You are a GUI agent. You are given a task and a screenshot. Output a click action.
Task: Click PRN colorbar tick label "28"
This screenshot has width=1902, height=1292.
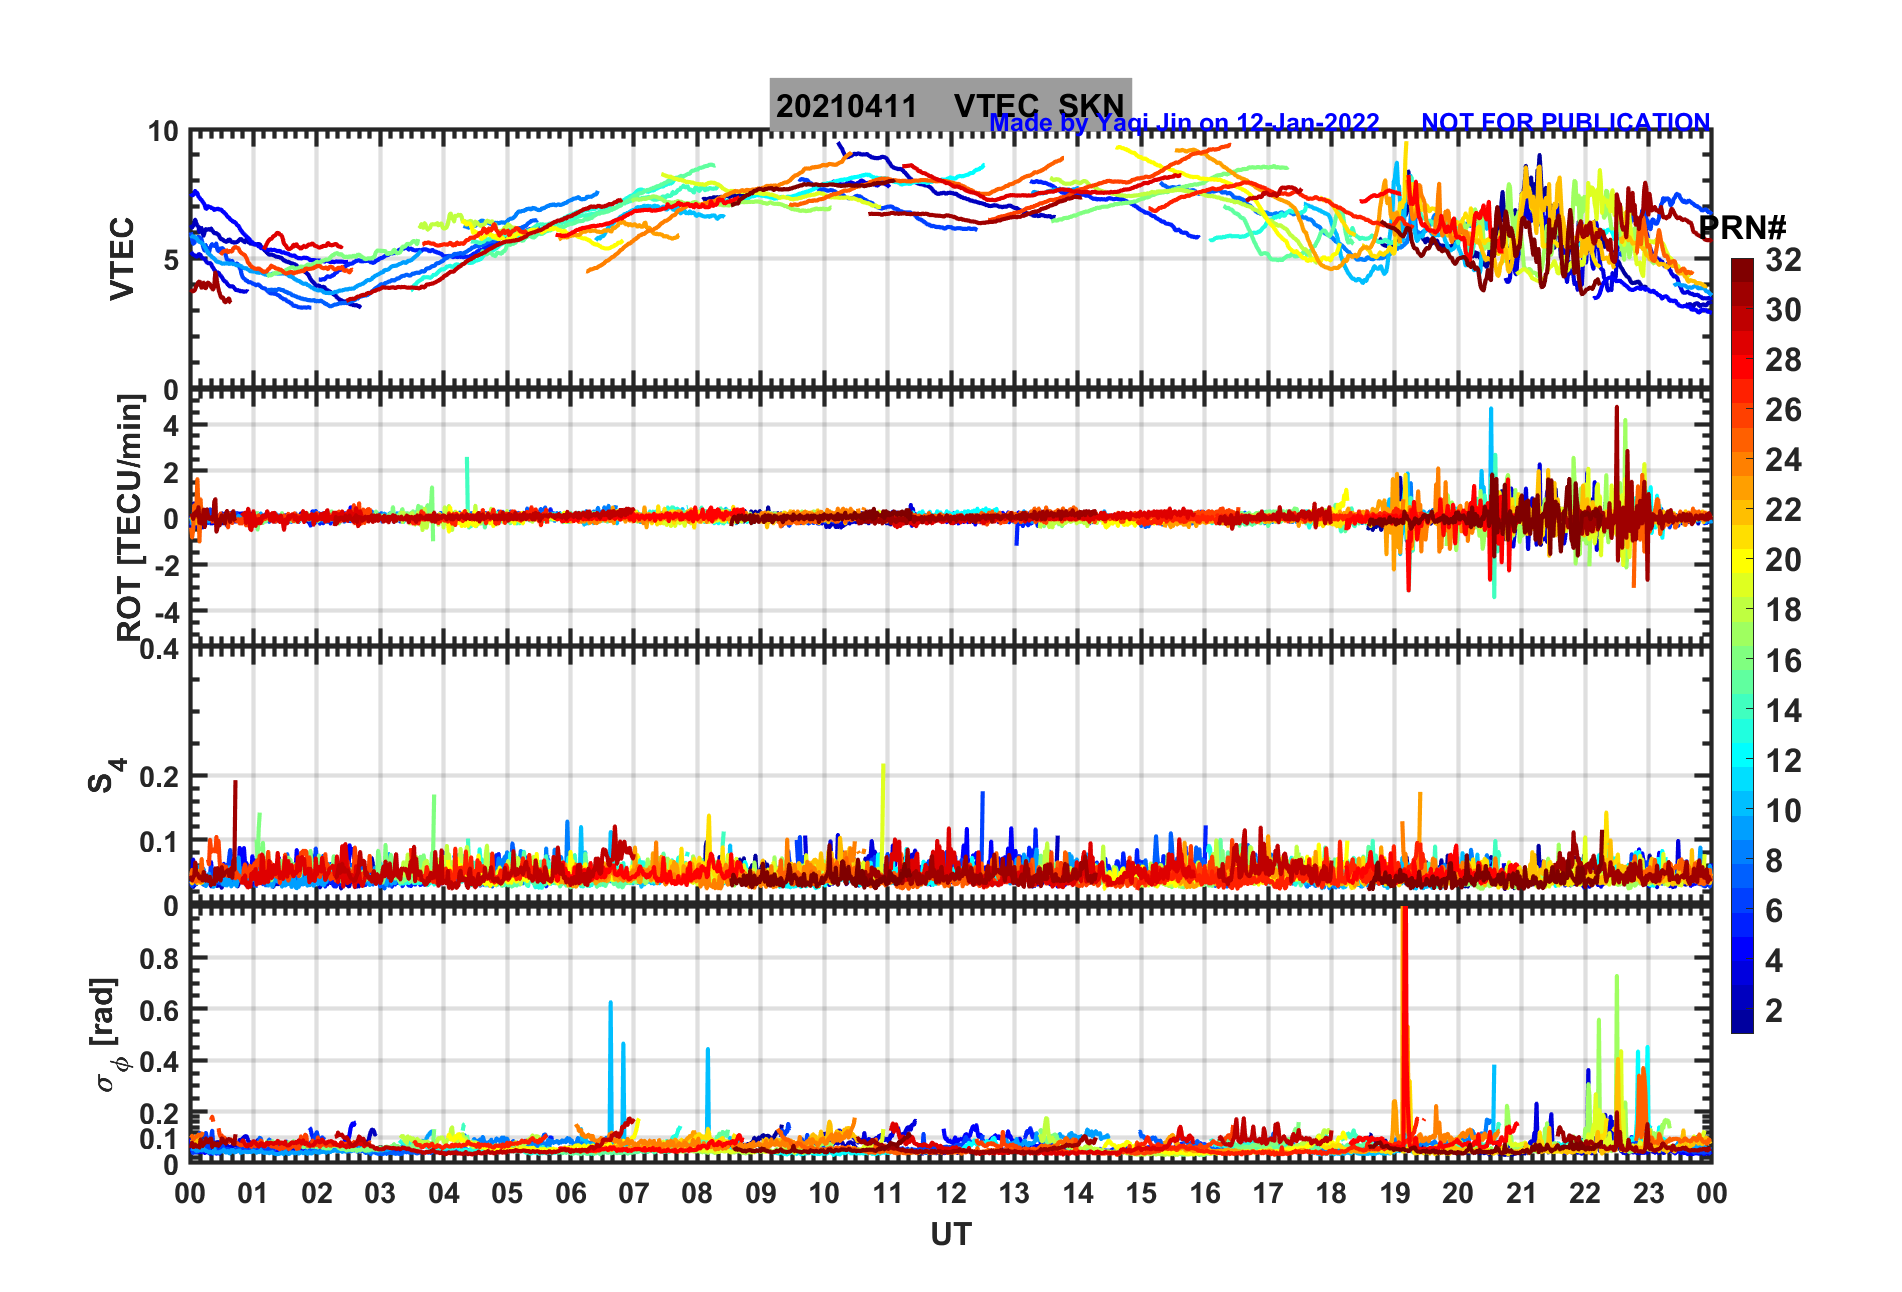1783,360
